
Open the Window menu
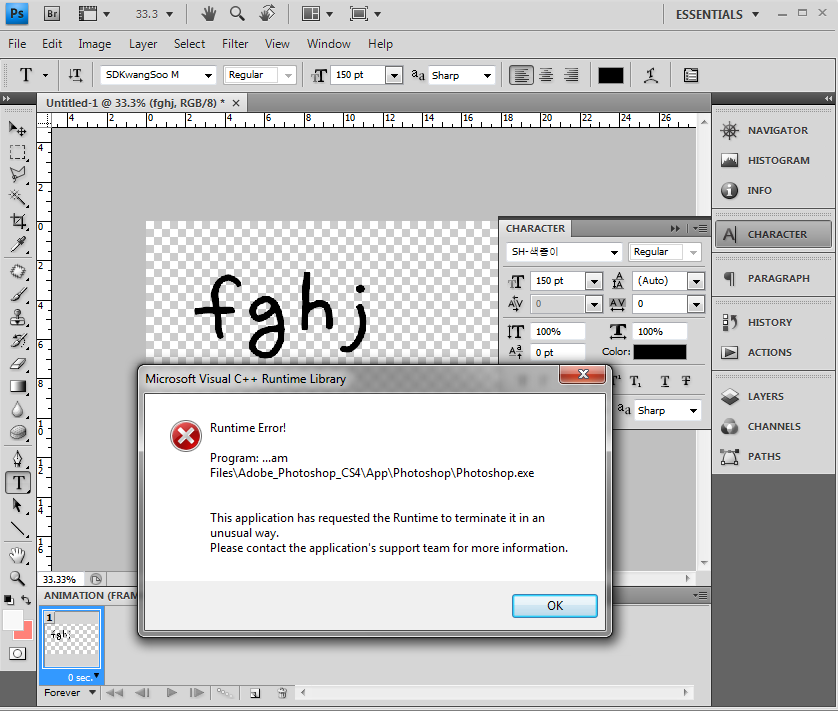pos(329,44)
